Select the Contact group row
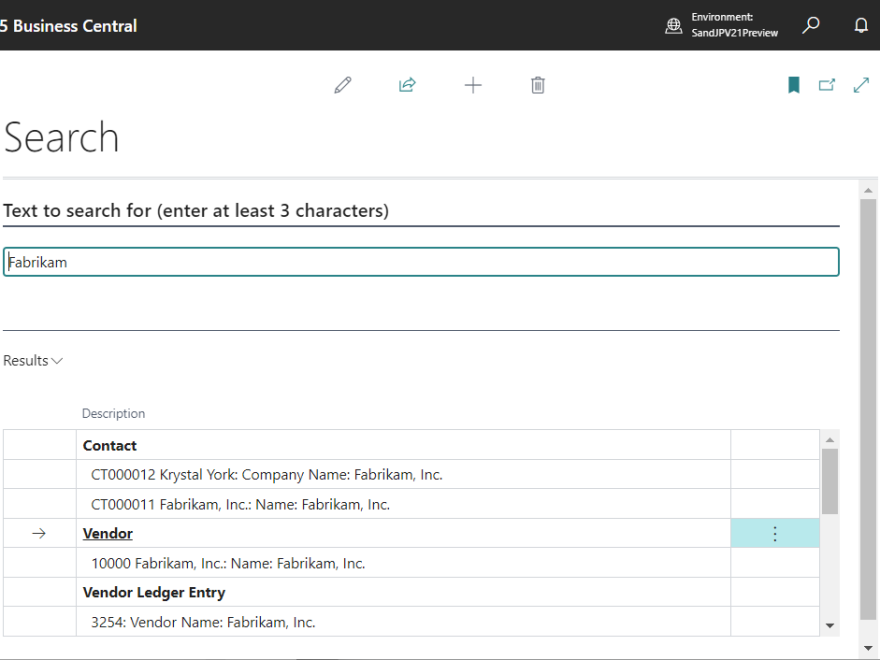 pos(411,445)
